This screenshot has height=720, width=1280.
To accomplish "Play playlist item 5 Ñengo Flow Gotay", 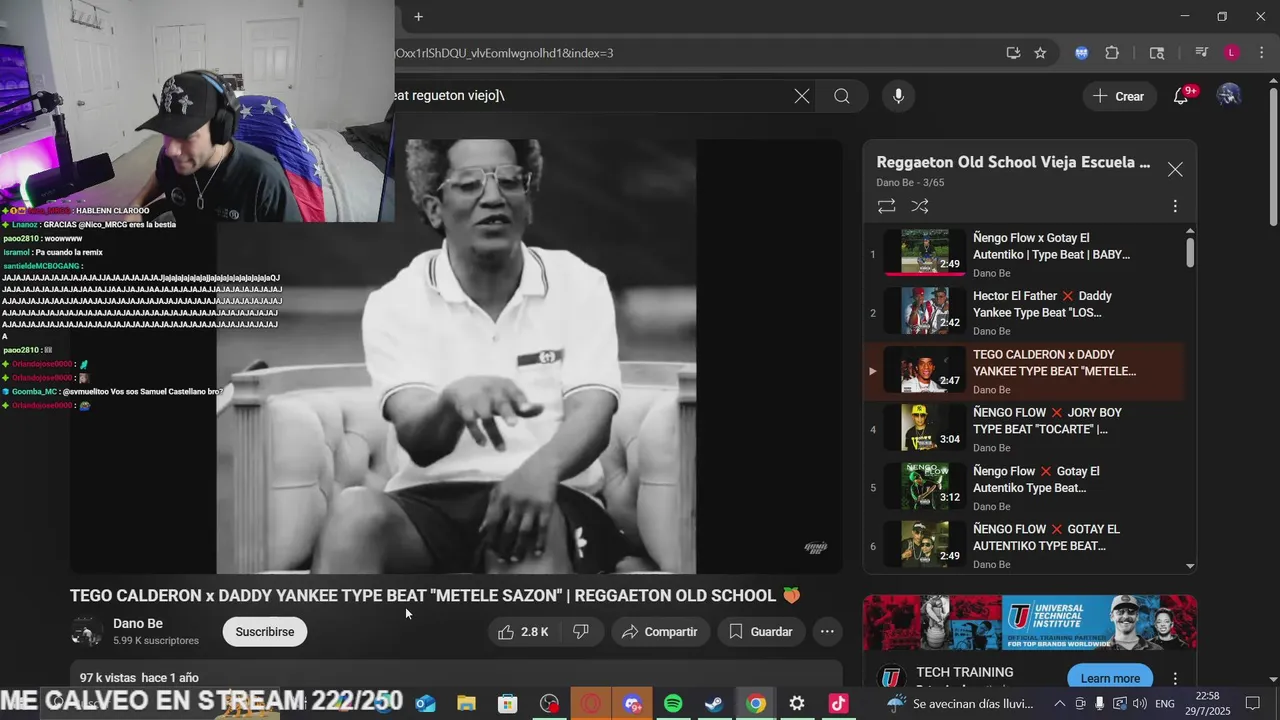I will point(1025,487).
